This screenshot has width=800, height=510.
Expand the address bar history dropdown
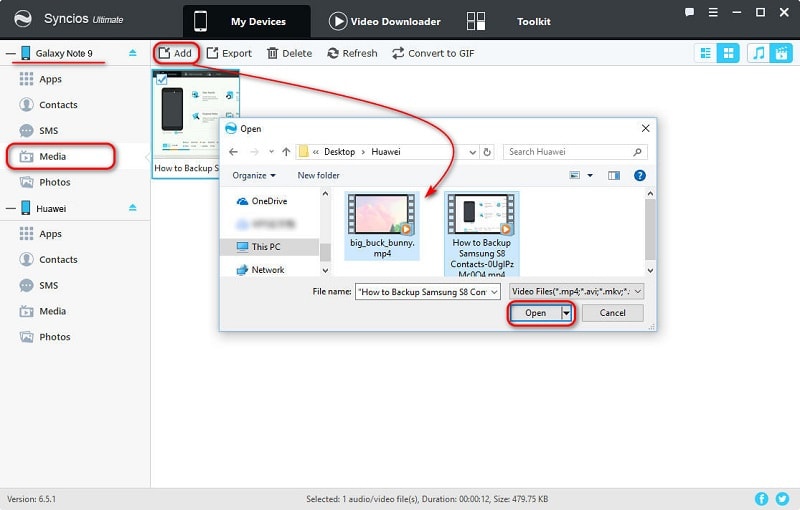click(472, 152)
